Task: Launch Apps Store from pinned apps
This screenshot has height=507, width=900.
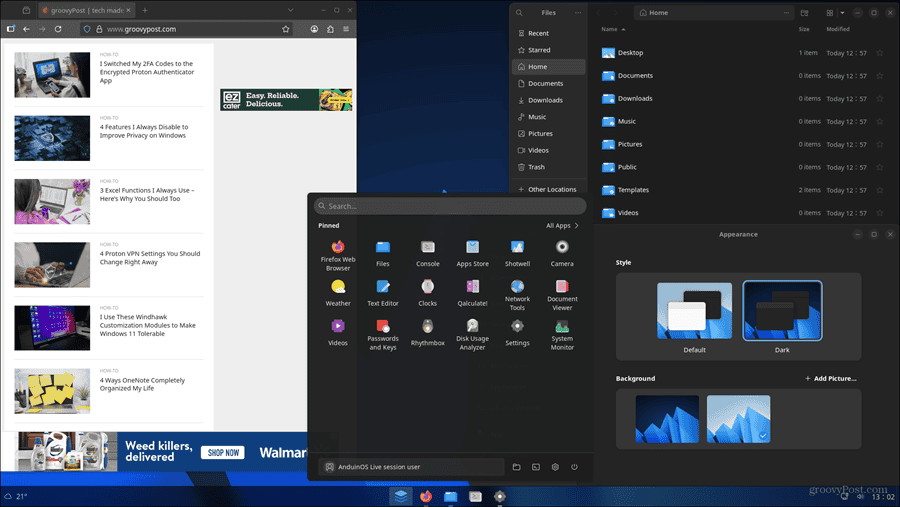Action: coord(472,253)
